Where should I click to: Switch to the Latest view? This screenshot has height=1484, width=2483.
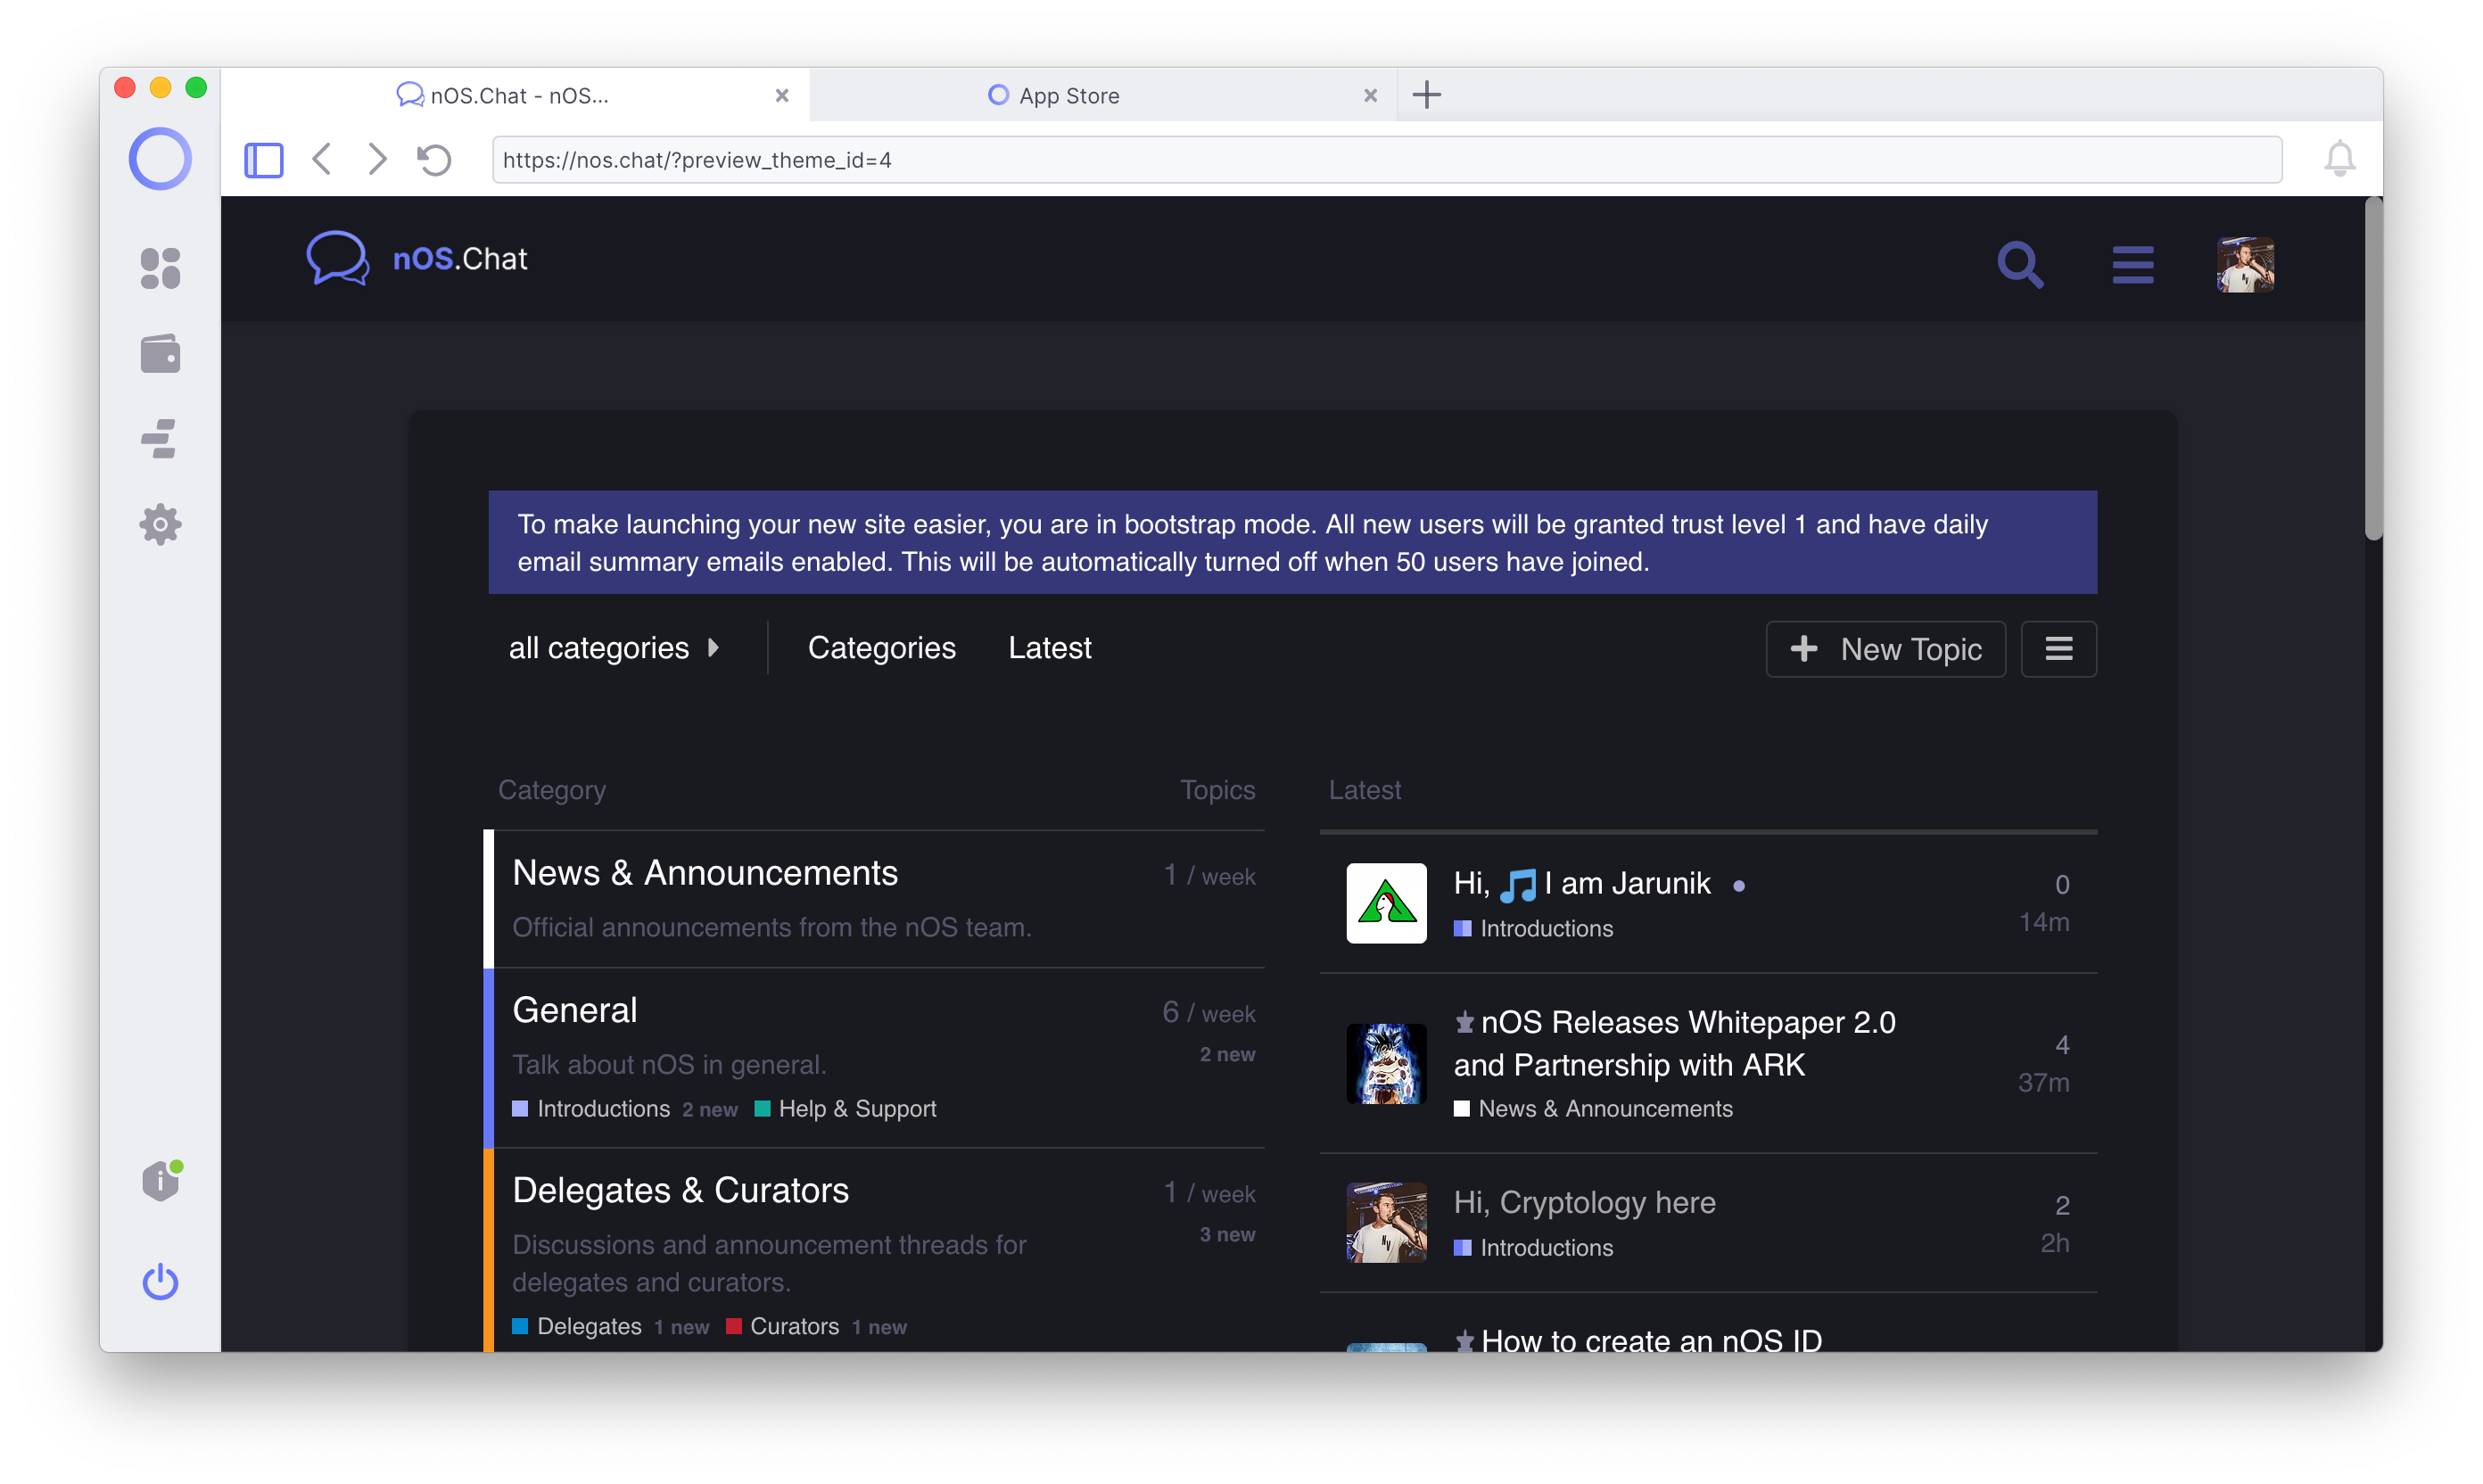1049,648
